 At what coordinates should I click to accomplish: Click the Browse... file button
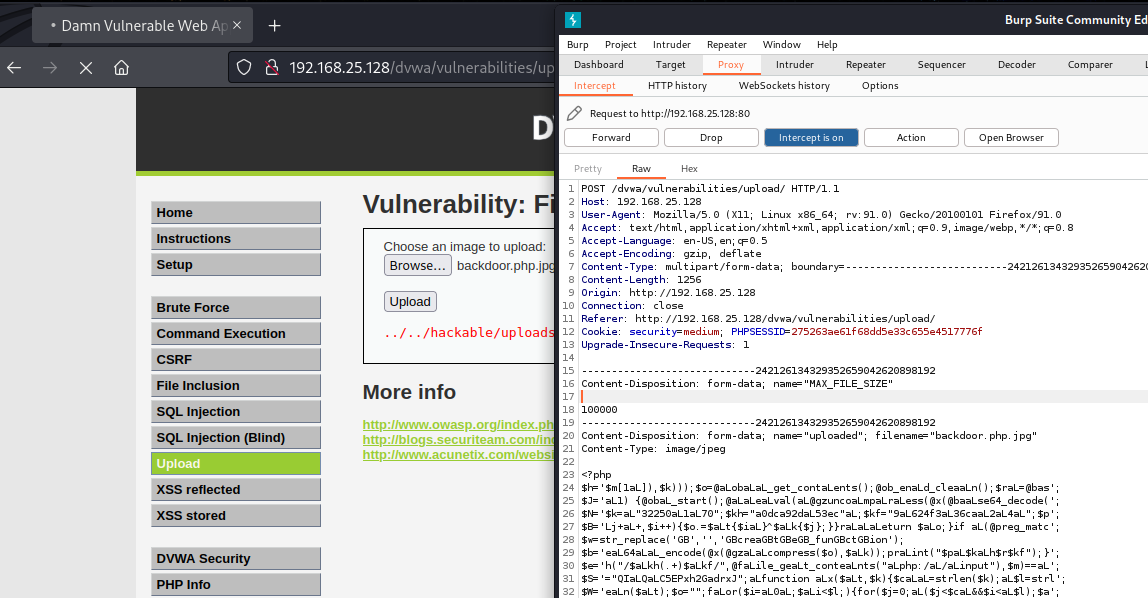click(x=417, y=266)
